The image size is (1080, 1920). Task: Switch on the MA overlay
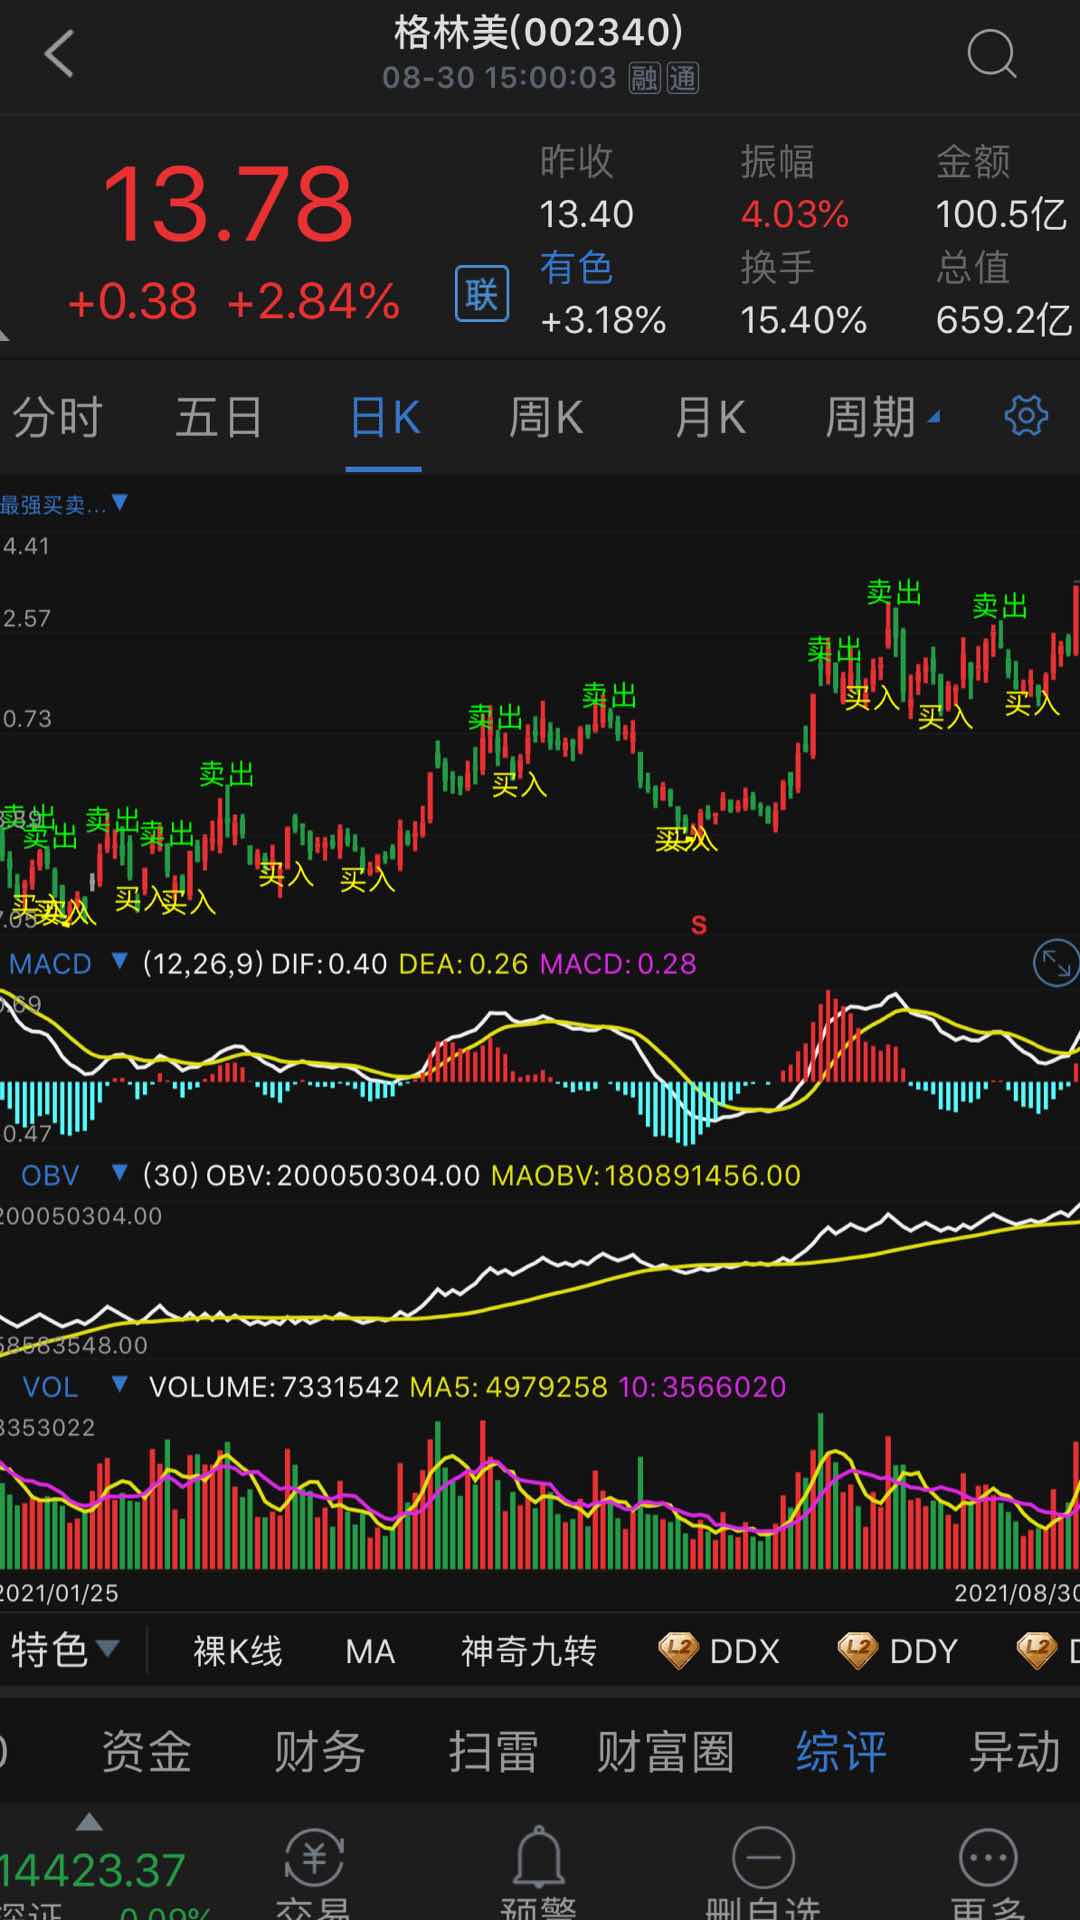point(370,1651)
